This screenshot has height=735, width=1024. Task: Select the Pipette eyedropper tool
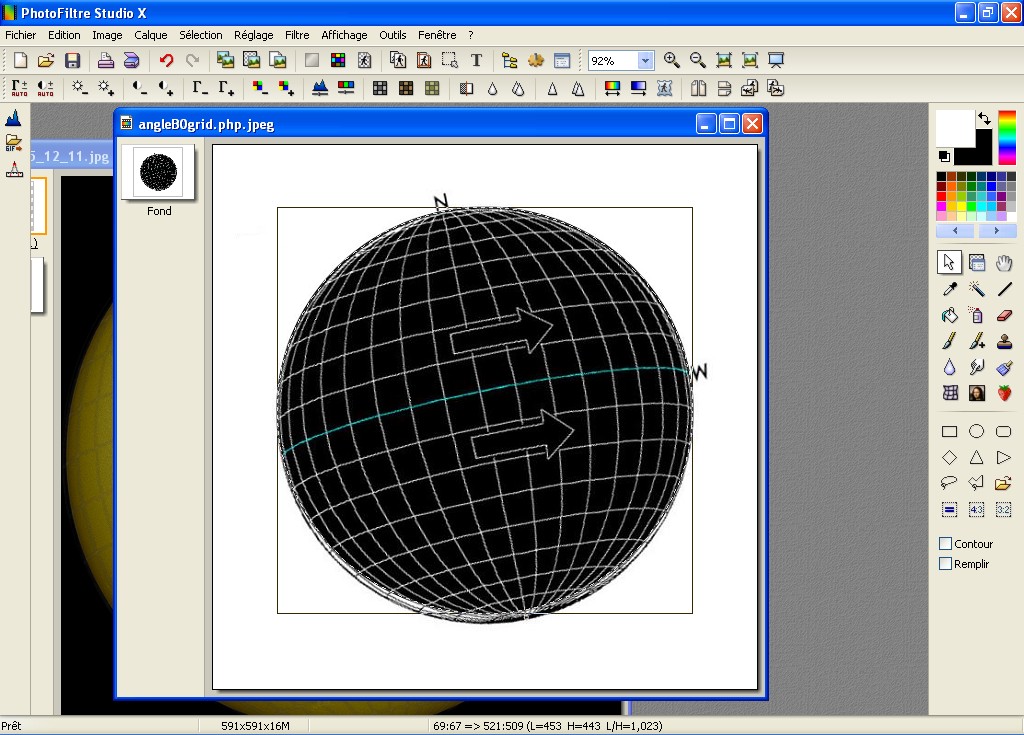(x=950, y=289)
